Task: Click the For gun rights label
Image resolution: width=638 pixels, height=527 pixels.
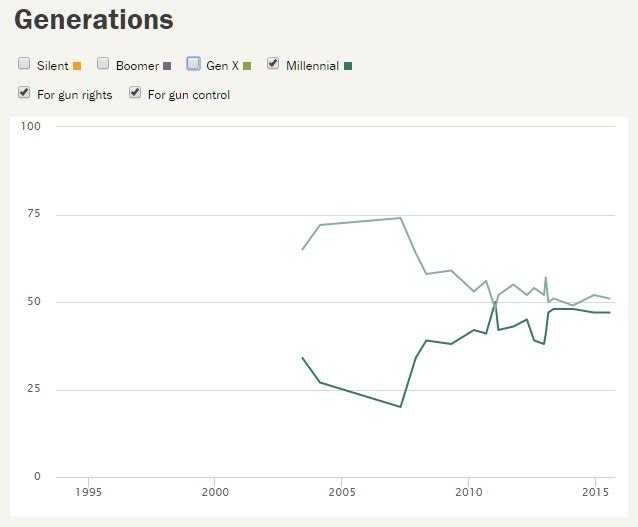Action: click(x=74, y=95)
